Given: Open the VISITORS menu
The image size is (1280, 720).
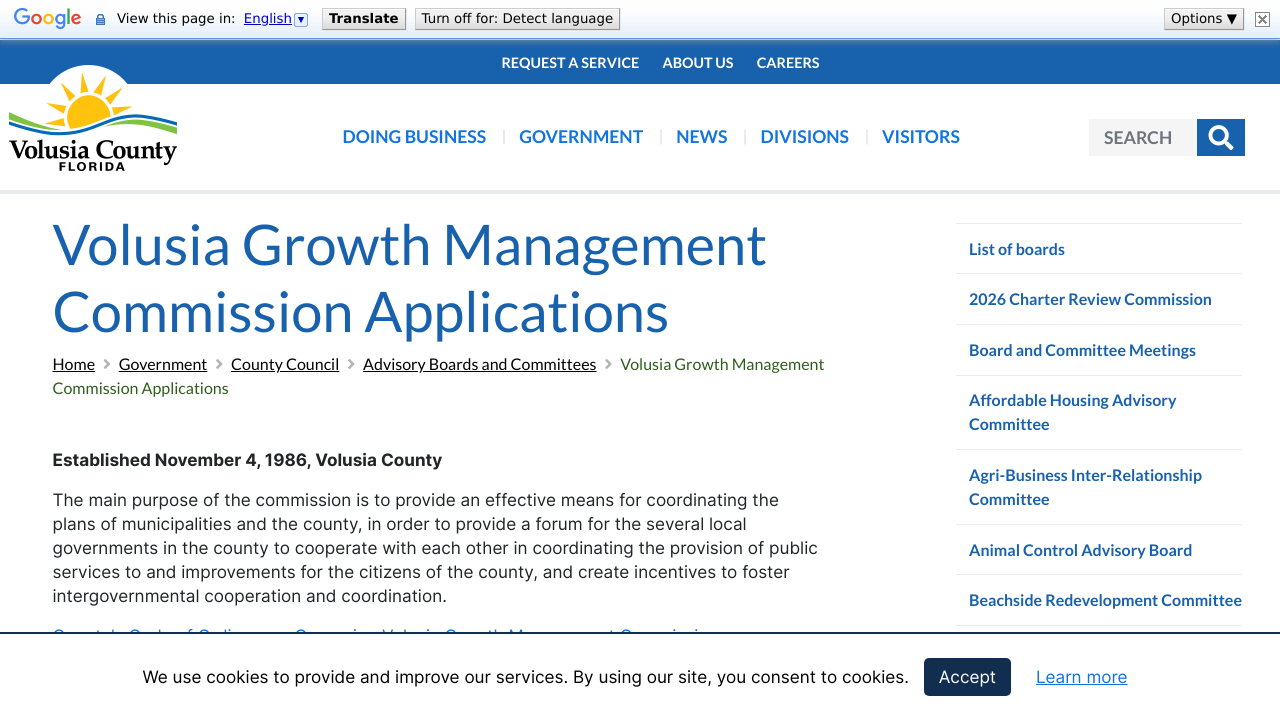Looking at the screenshot, I should 920,137.
